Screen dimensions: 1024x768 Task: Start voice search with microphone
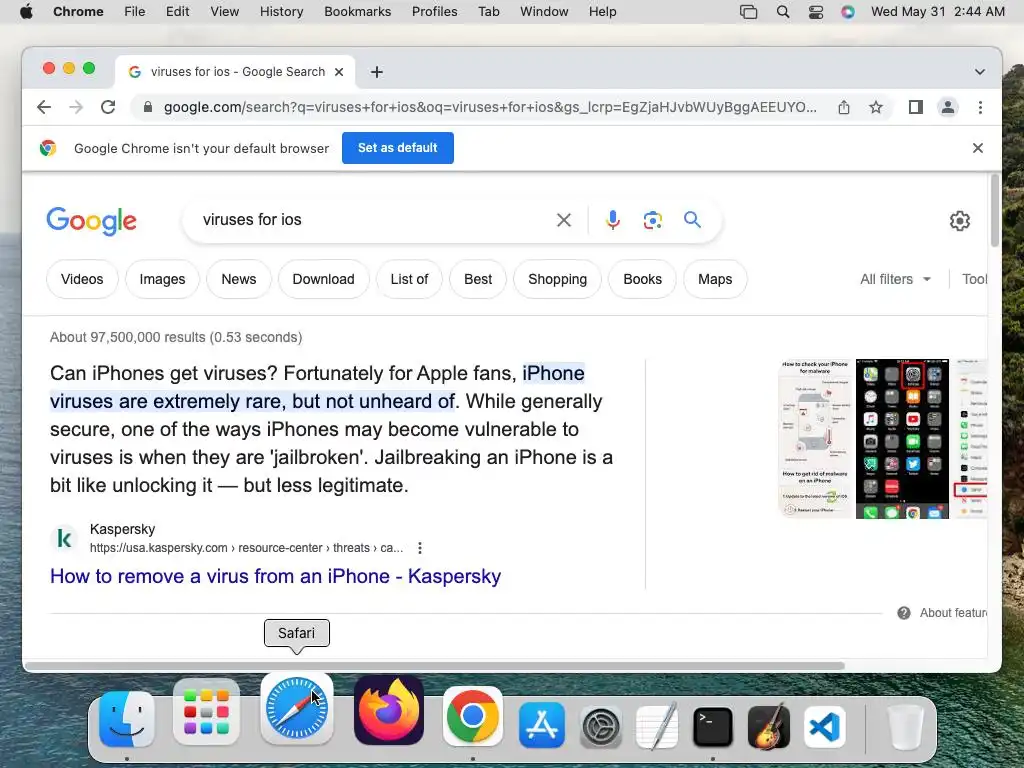pyautogui.click(x=613, y=220)
